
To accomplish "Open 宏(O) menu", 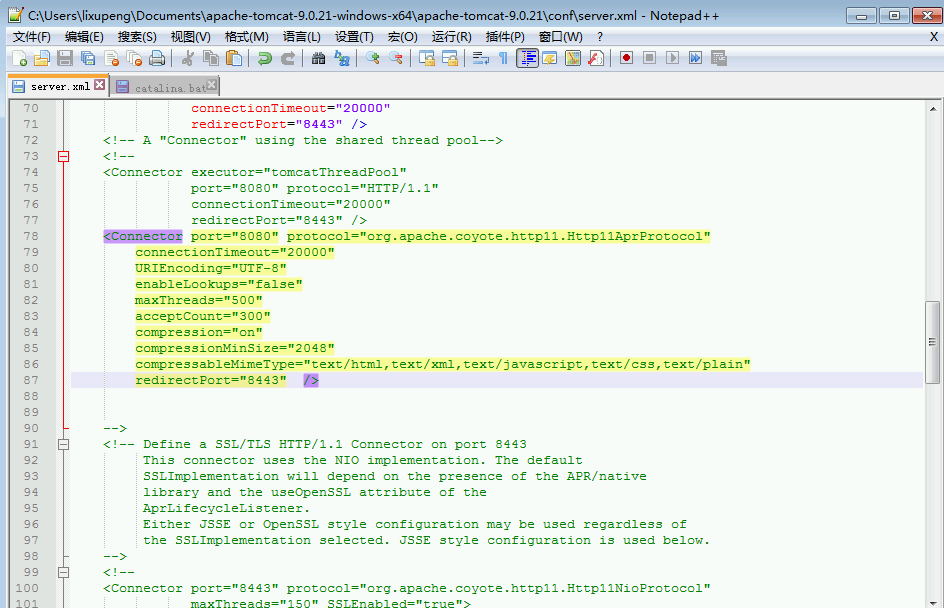I will [402, 37].
